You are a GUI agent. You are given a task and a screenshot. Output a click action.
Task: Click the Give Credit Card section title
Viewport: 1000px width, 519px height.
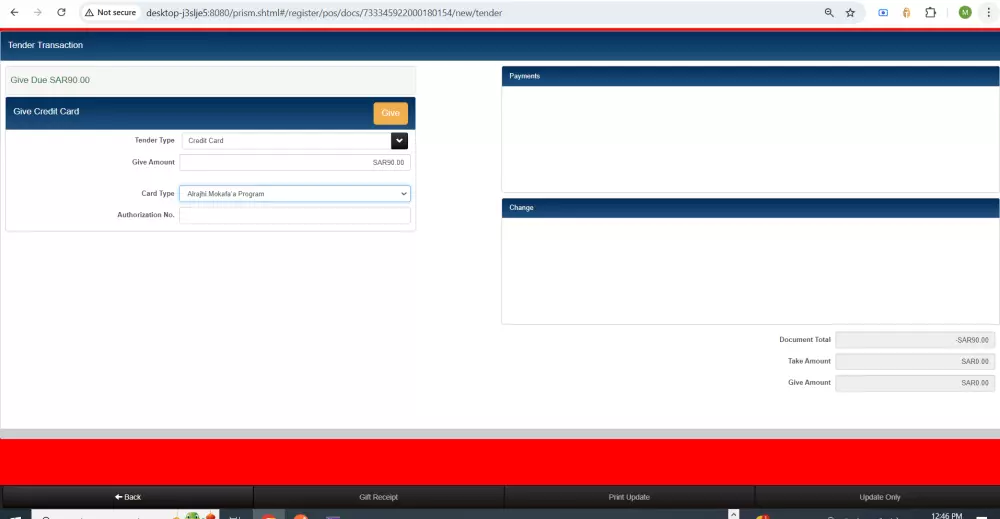pos(46,112)
